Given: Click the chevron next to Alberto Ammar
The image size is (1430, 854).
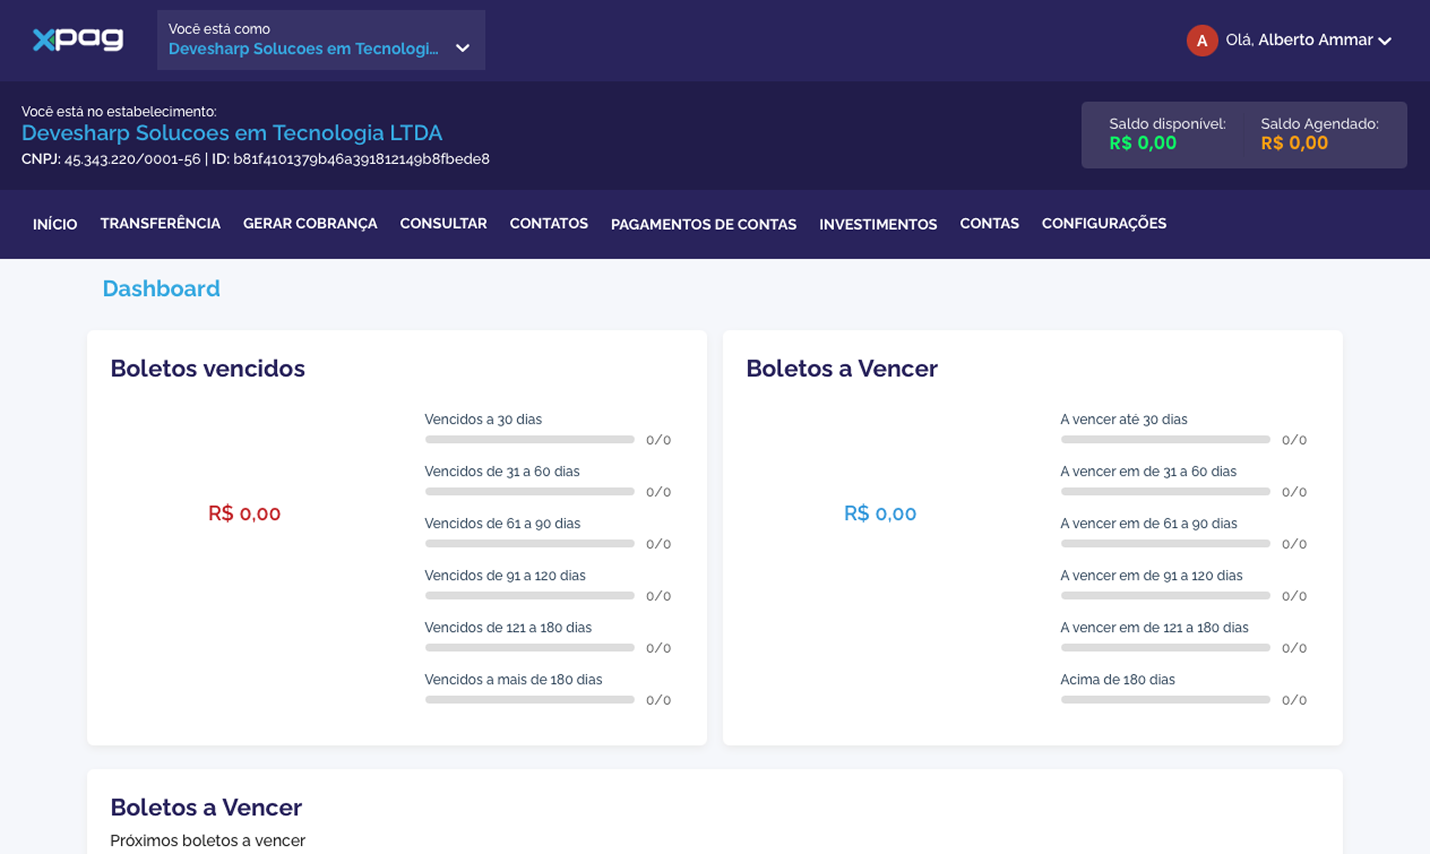Looking at the screenshot, I should 1385,41.
